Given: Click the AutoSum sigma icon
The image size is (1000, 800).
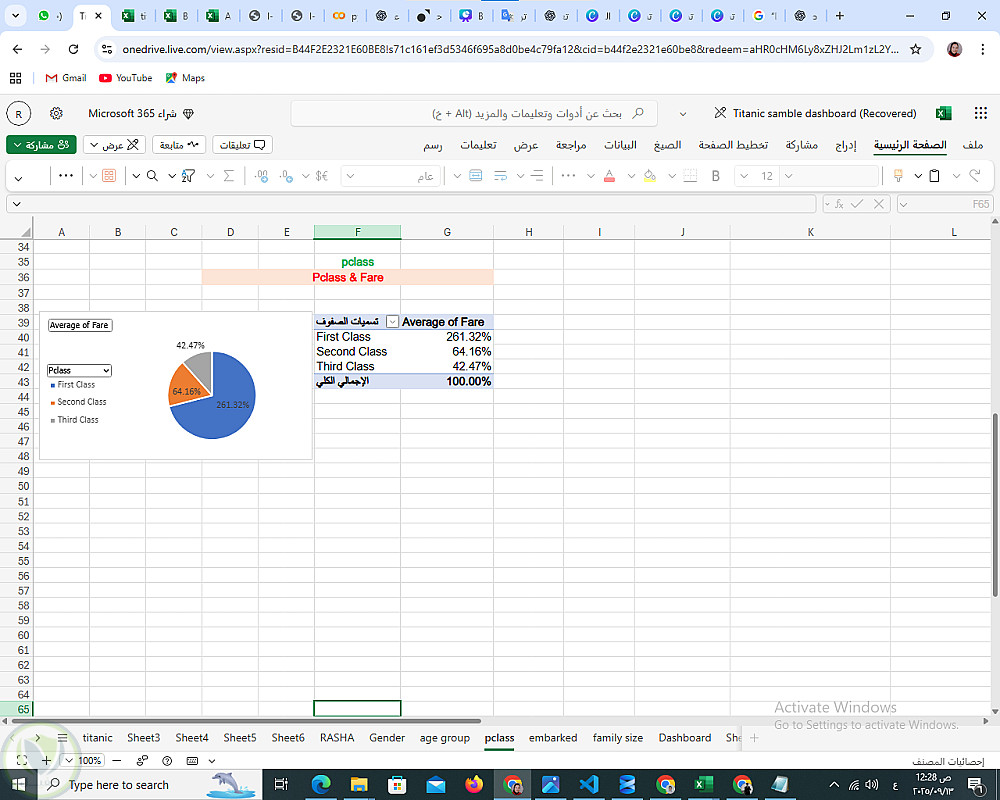Looking at the screenshot, I should (229, 176).
